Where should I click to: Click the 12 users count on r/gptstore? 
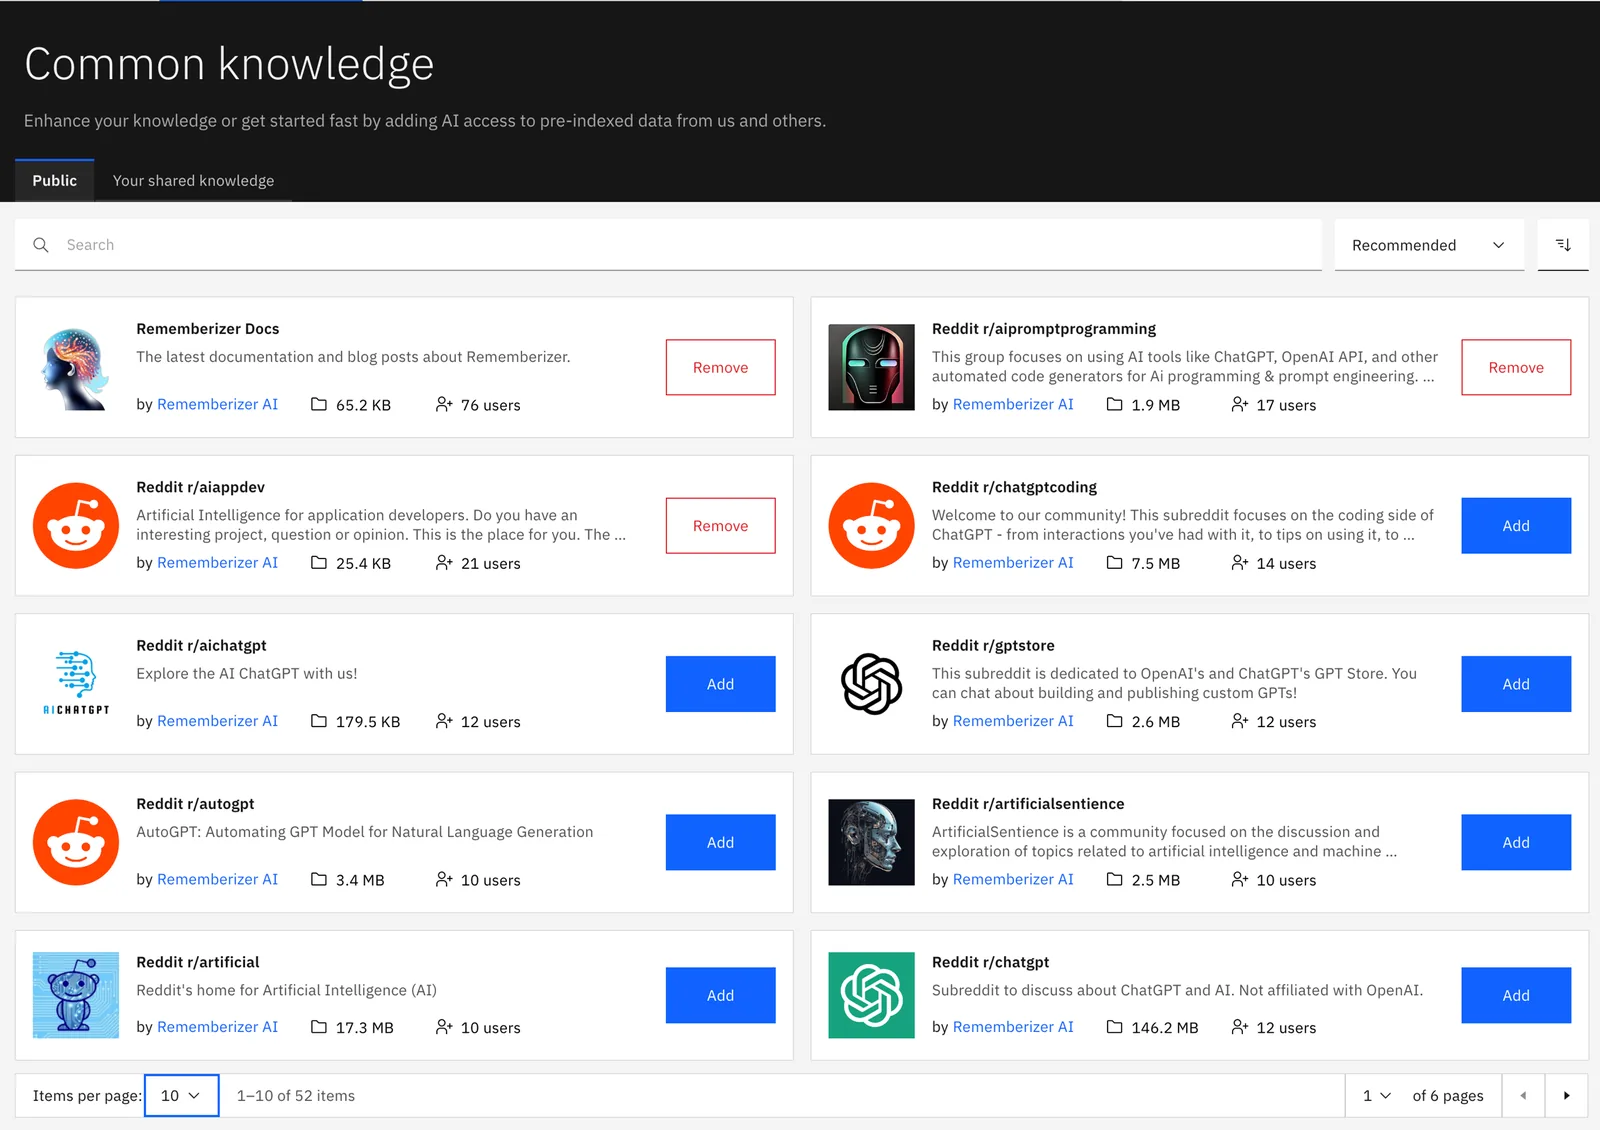(1286, 722)
